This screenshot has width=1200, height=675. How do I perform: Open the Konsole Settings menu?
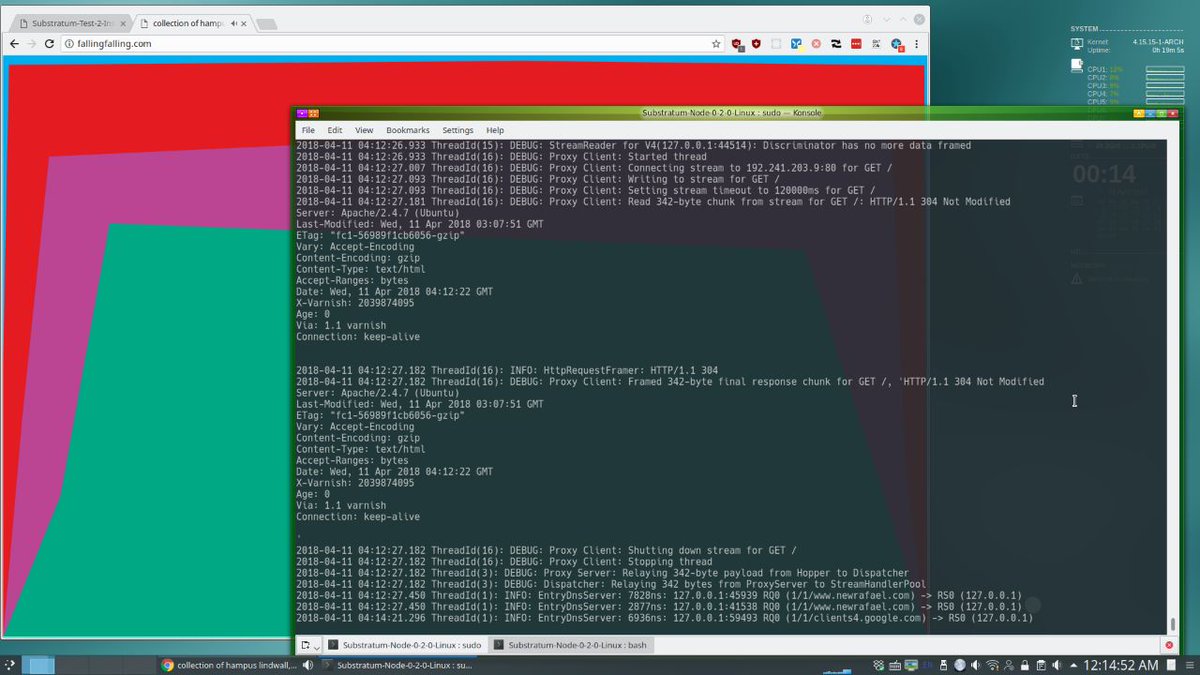click(x=458, y=130)
